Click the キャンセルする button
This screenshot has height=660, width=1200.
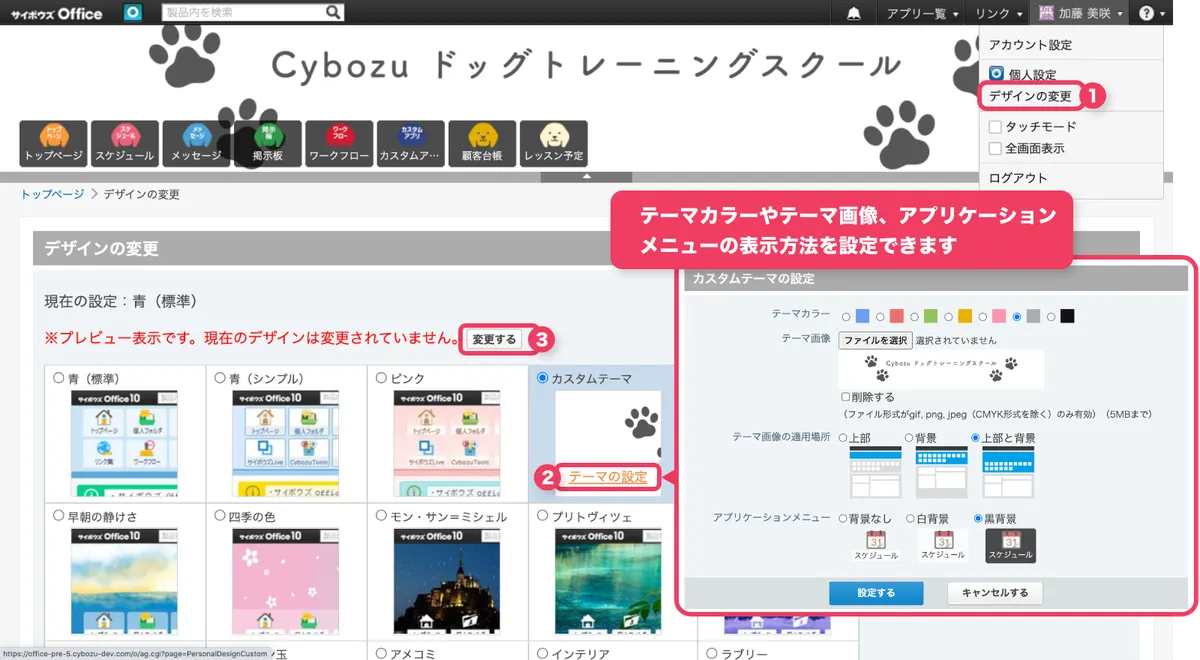[995, 593]
